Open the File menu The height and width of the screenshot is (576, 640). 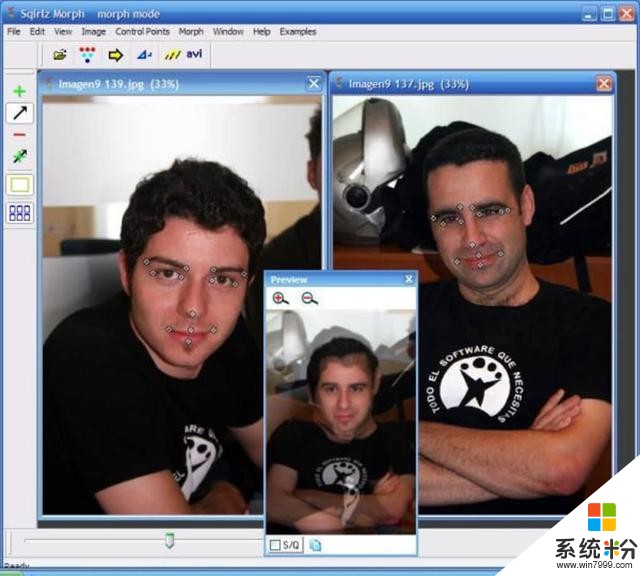click(13, 31)
